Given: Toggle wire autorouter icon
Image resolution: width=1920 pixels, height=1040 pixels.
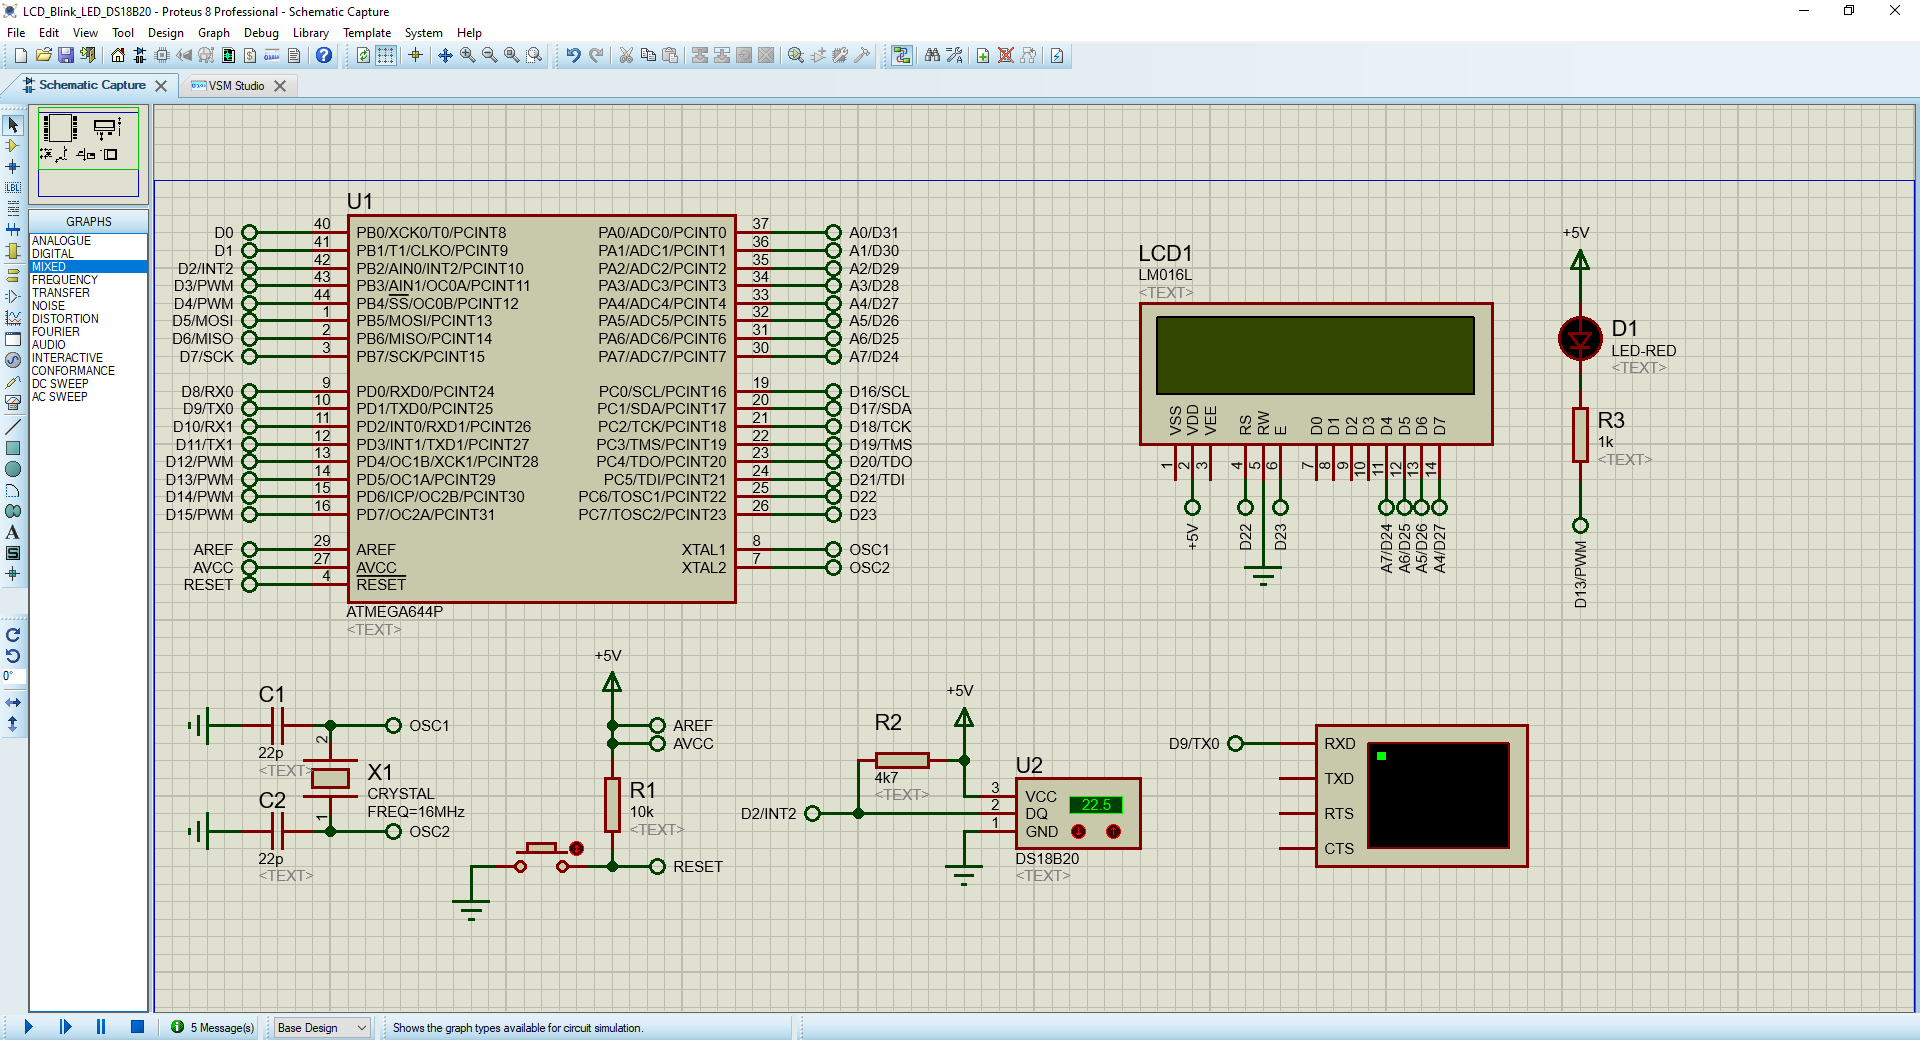Looking at the screenshot, I should [x=902, y=56].
